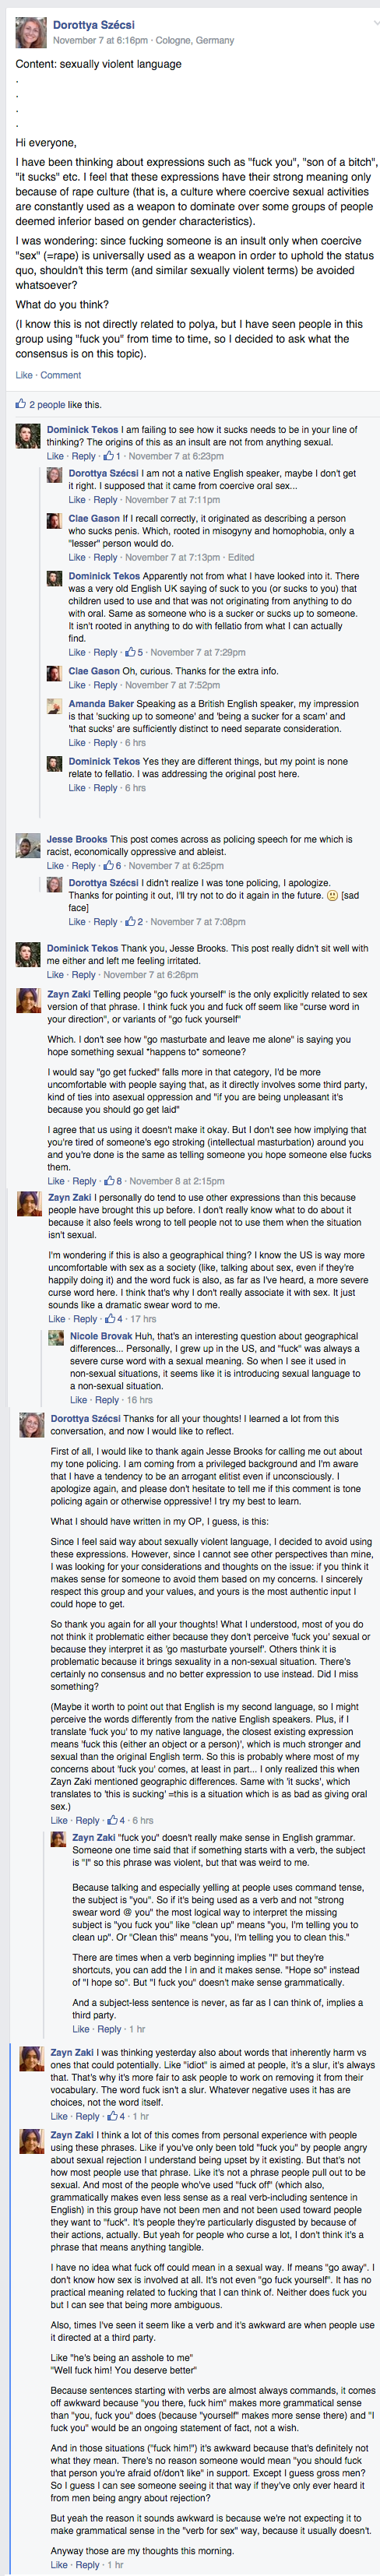View edit history via 'Edited' on Clae Gason's reply
The height and width of the screenshot is (2576, 380).
[x=241, y=557]
